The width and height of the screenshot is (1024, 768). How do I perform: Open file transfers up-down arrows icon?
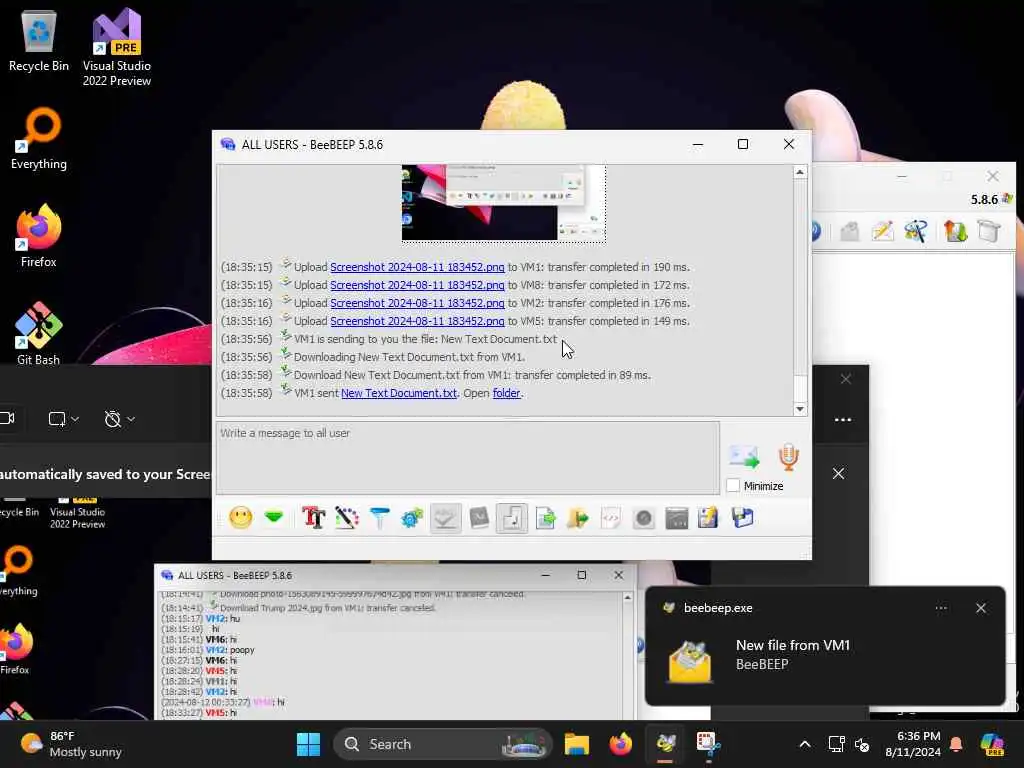pos(955,231)
